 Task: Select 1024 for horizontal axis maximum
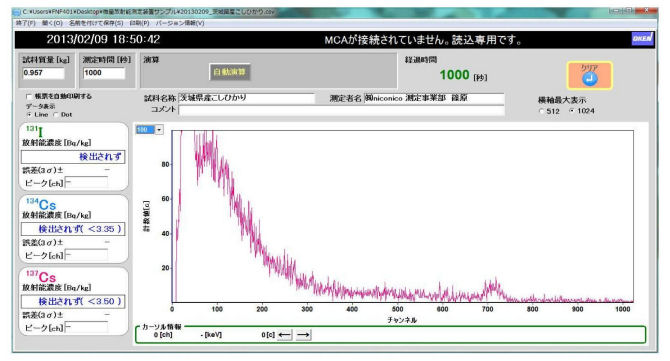tap(571, 111)
